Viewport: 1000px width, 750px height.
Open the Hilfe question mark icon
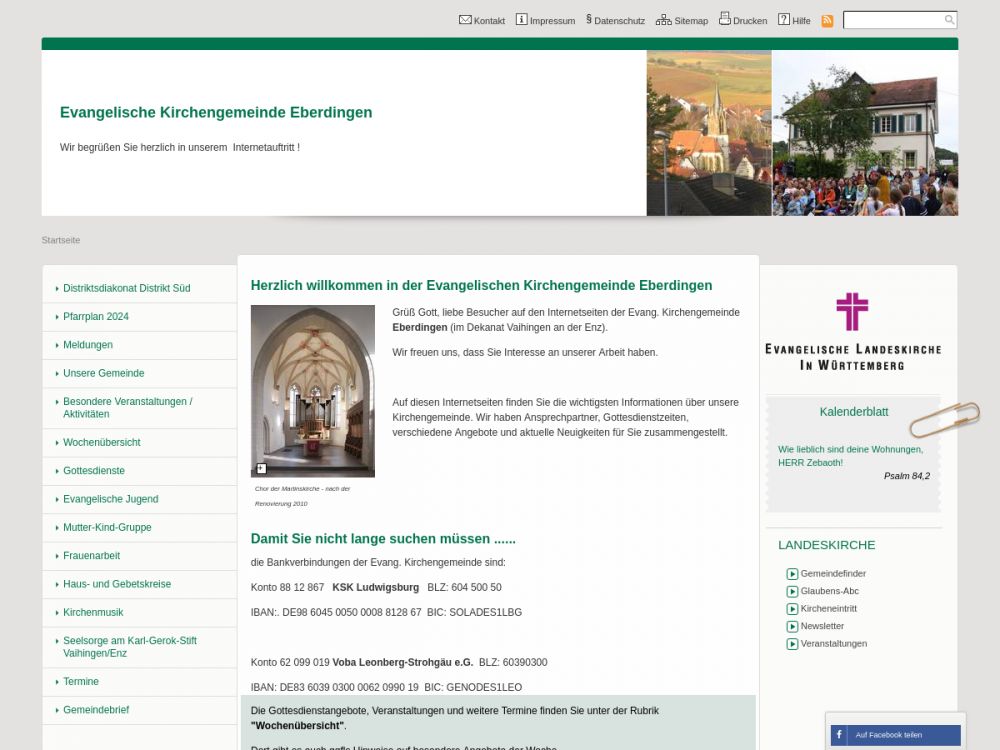tap(784, 20)
